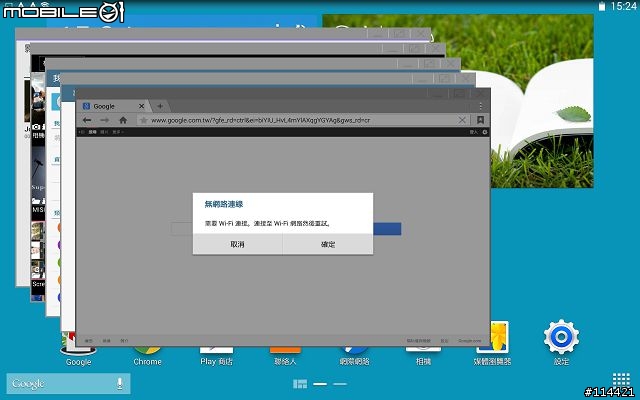640x400 pixels.
Task: Tap 確定 in the no-network dialog
Action: pyautogui.click(x=328, y=244)
